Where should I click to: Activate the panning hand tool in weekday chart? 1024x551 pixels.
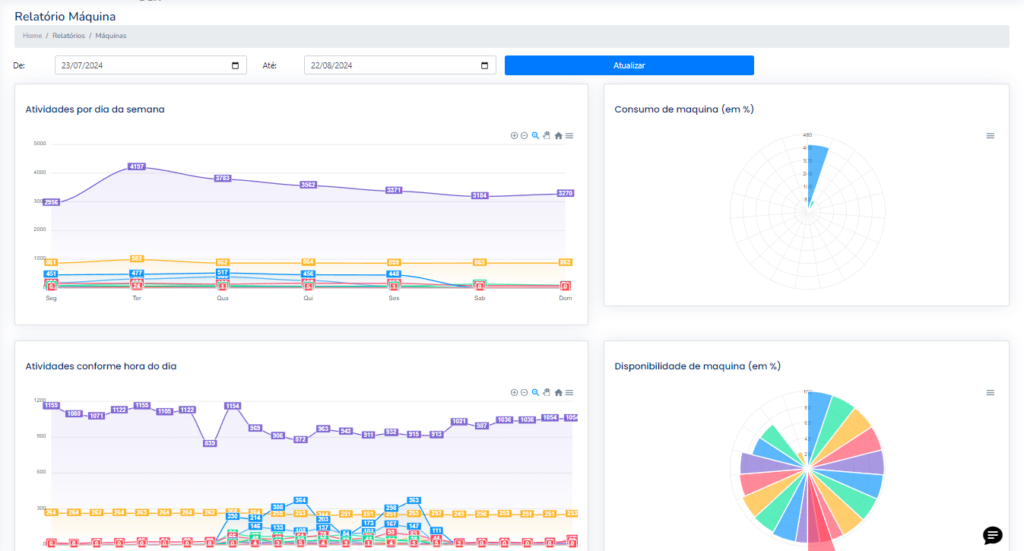(x=547, y=136)
